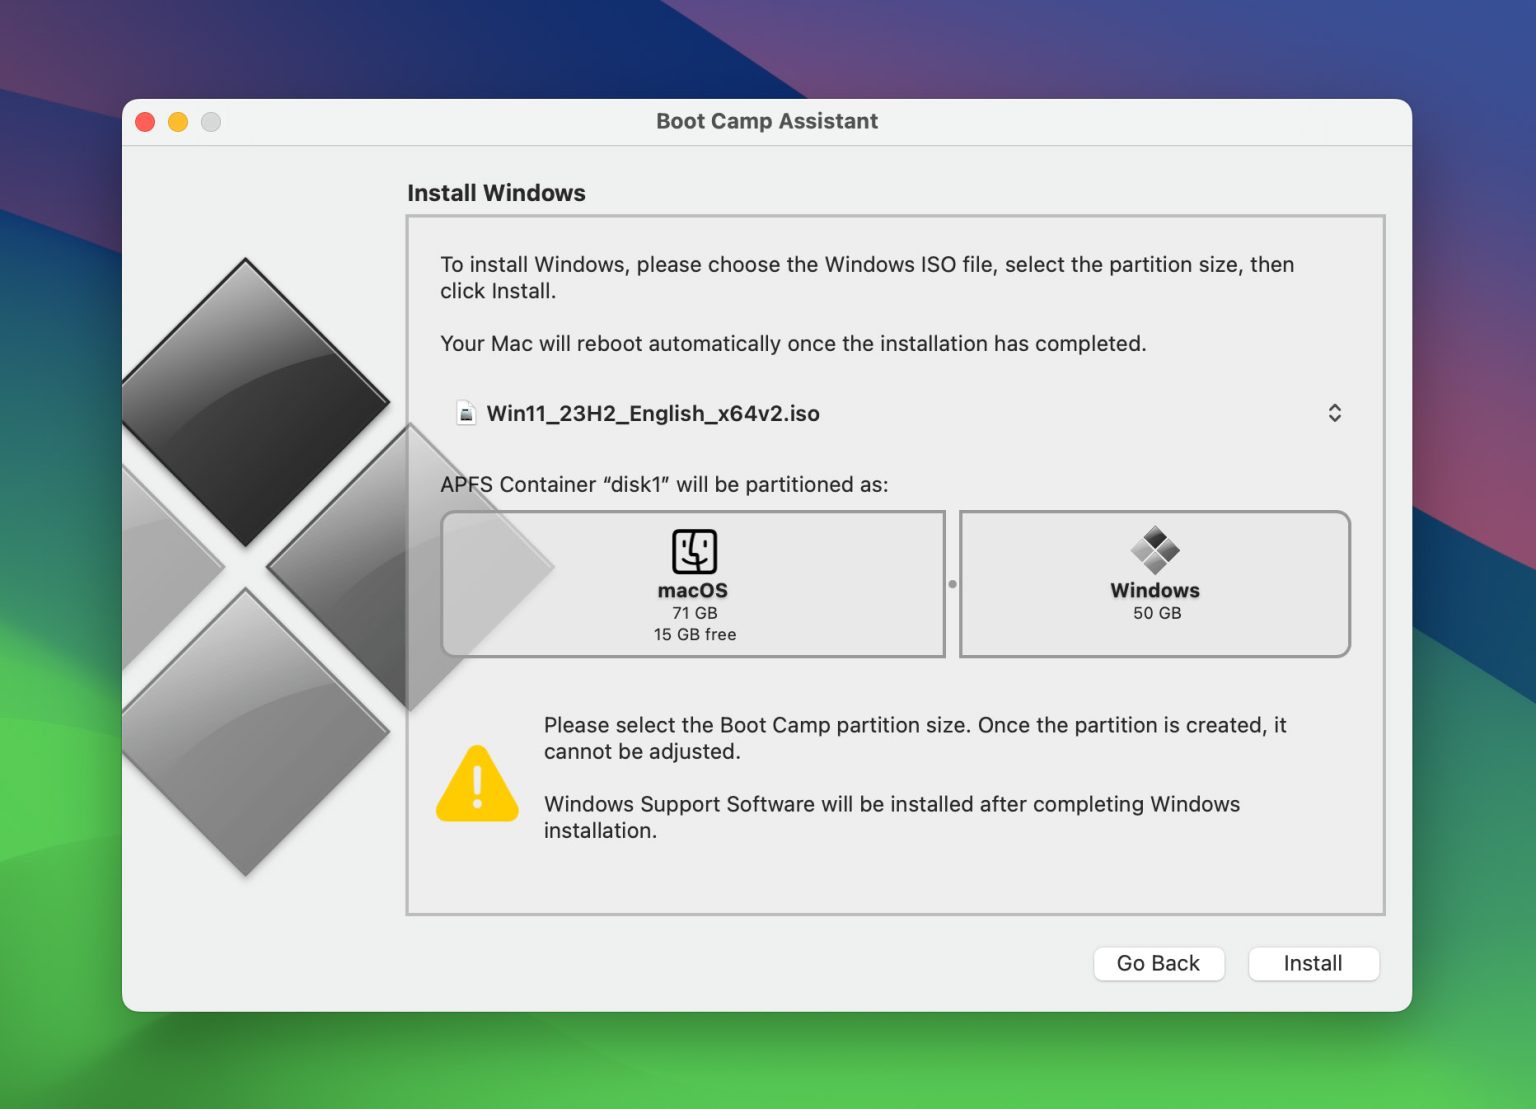Click the ISO file document icon
Image resolution: width=1536 pixels, height=1109 pixels.
click(466, 412)
